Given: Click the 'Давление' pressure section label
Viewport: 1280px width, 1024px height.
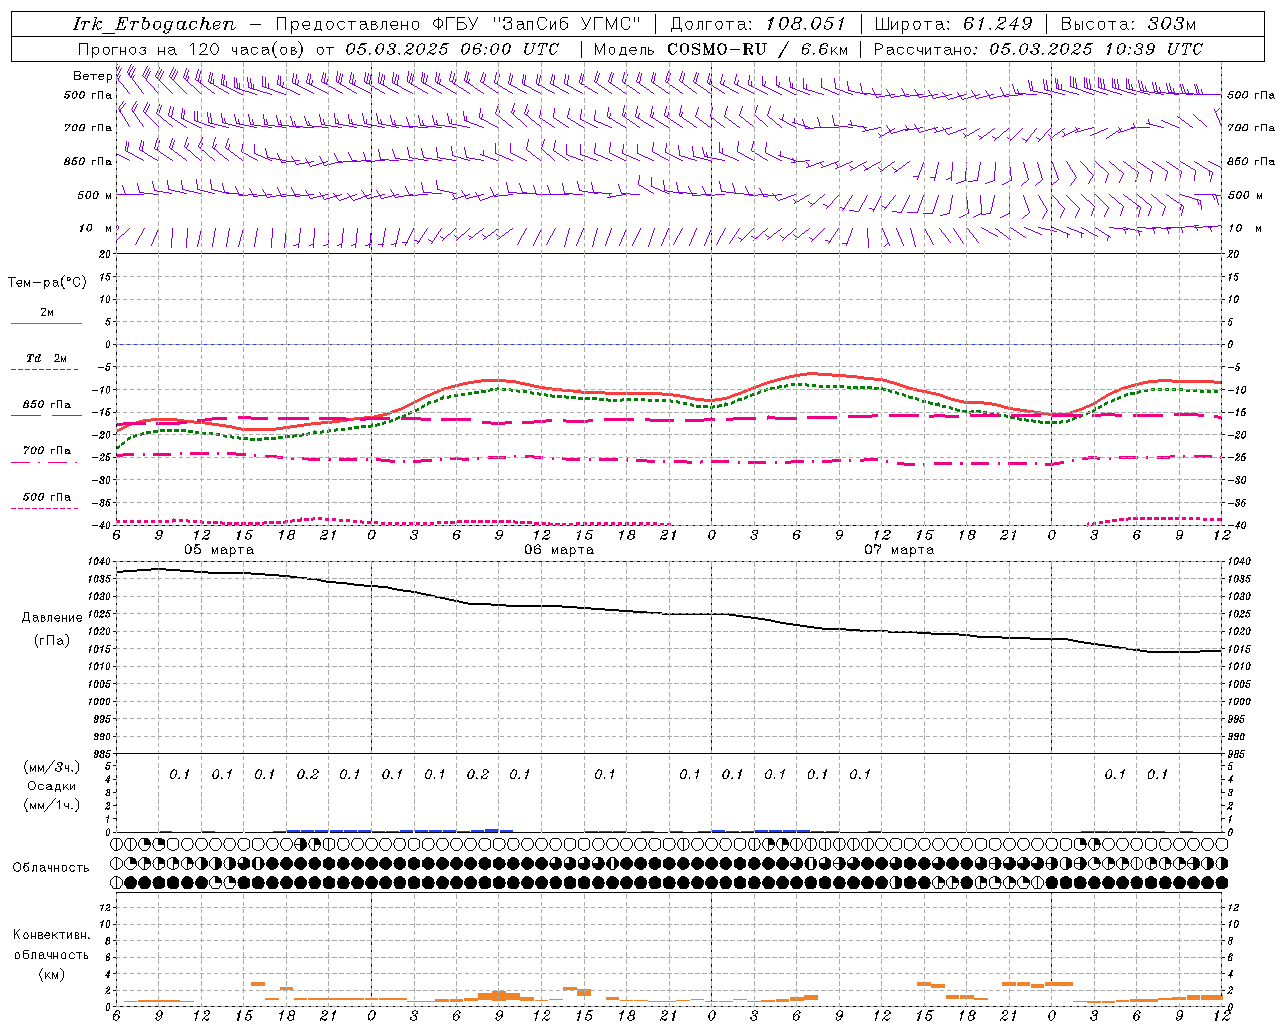Looking at the screenshot, I should click(x=52, y=618).
